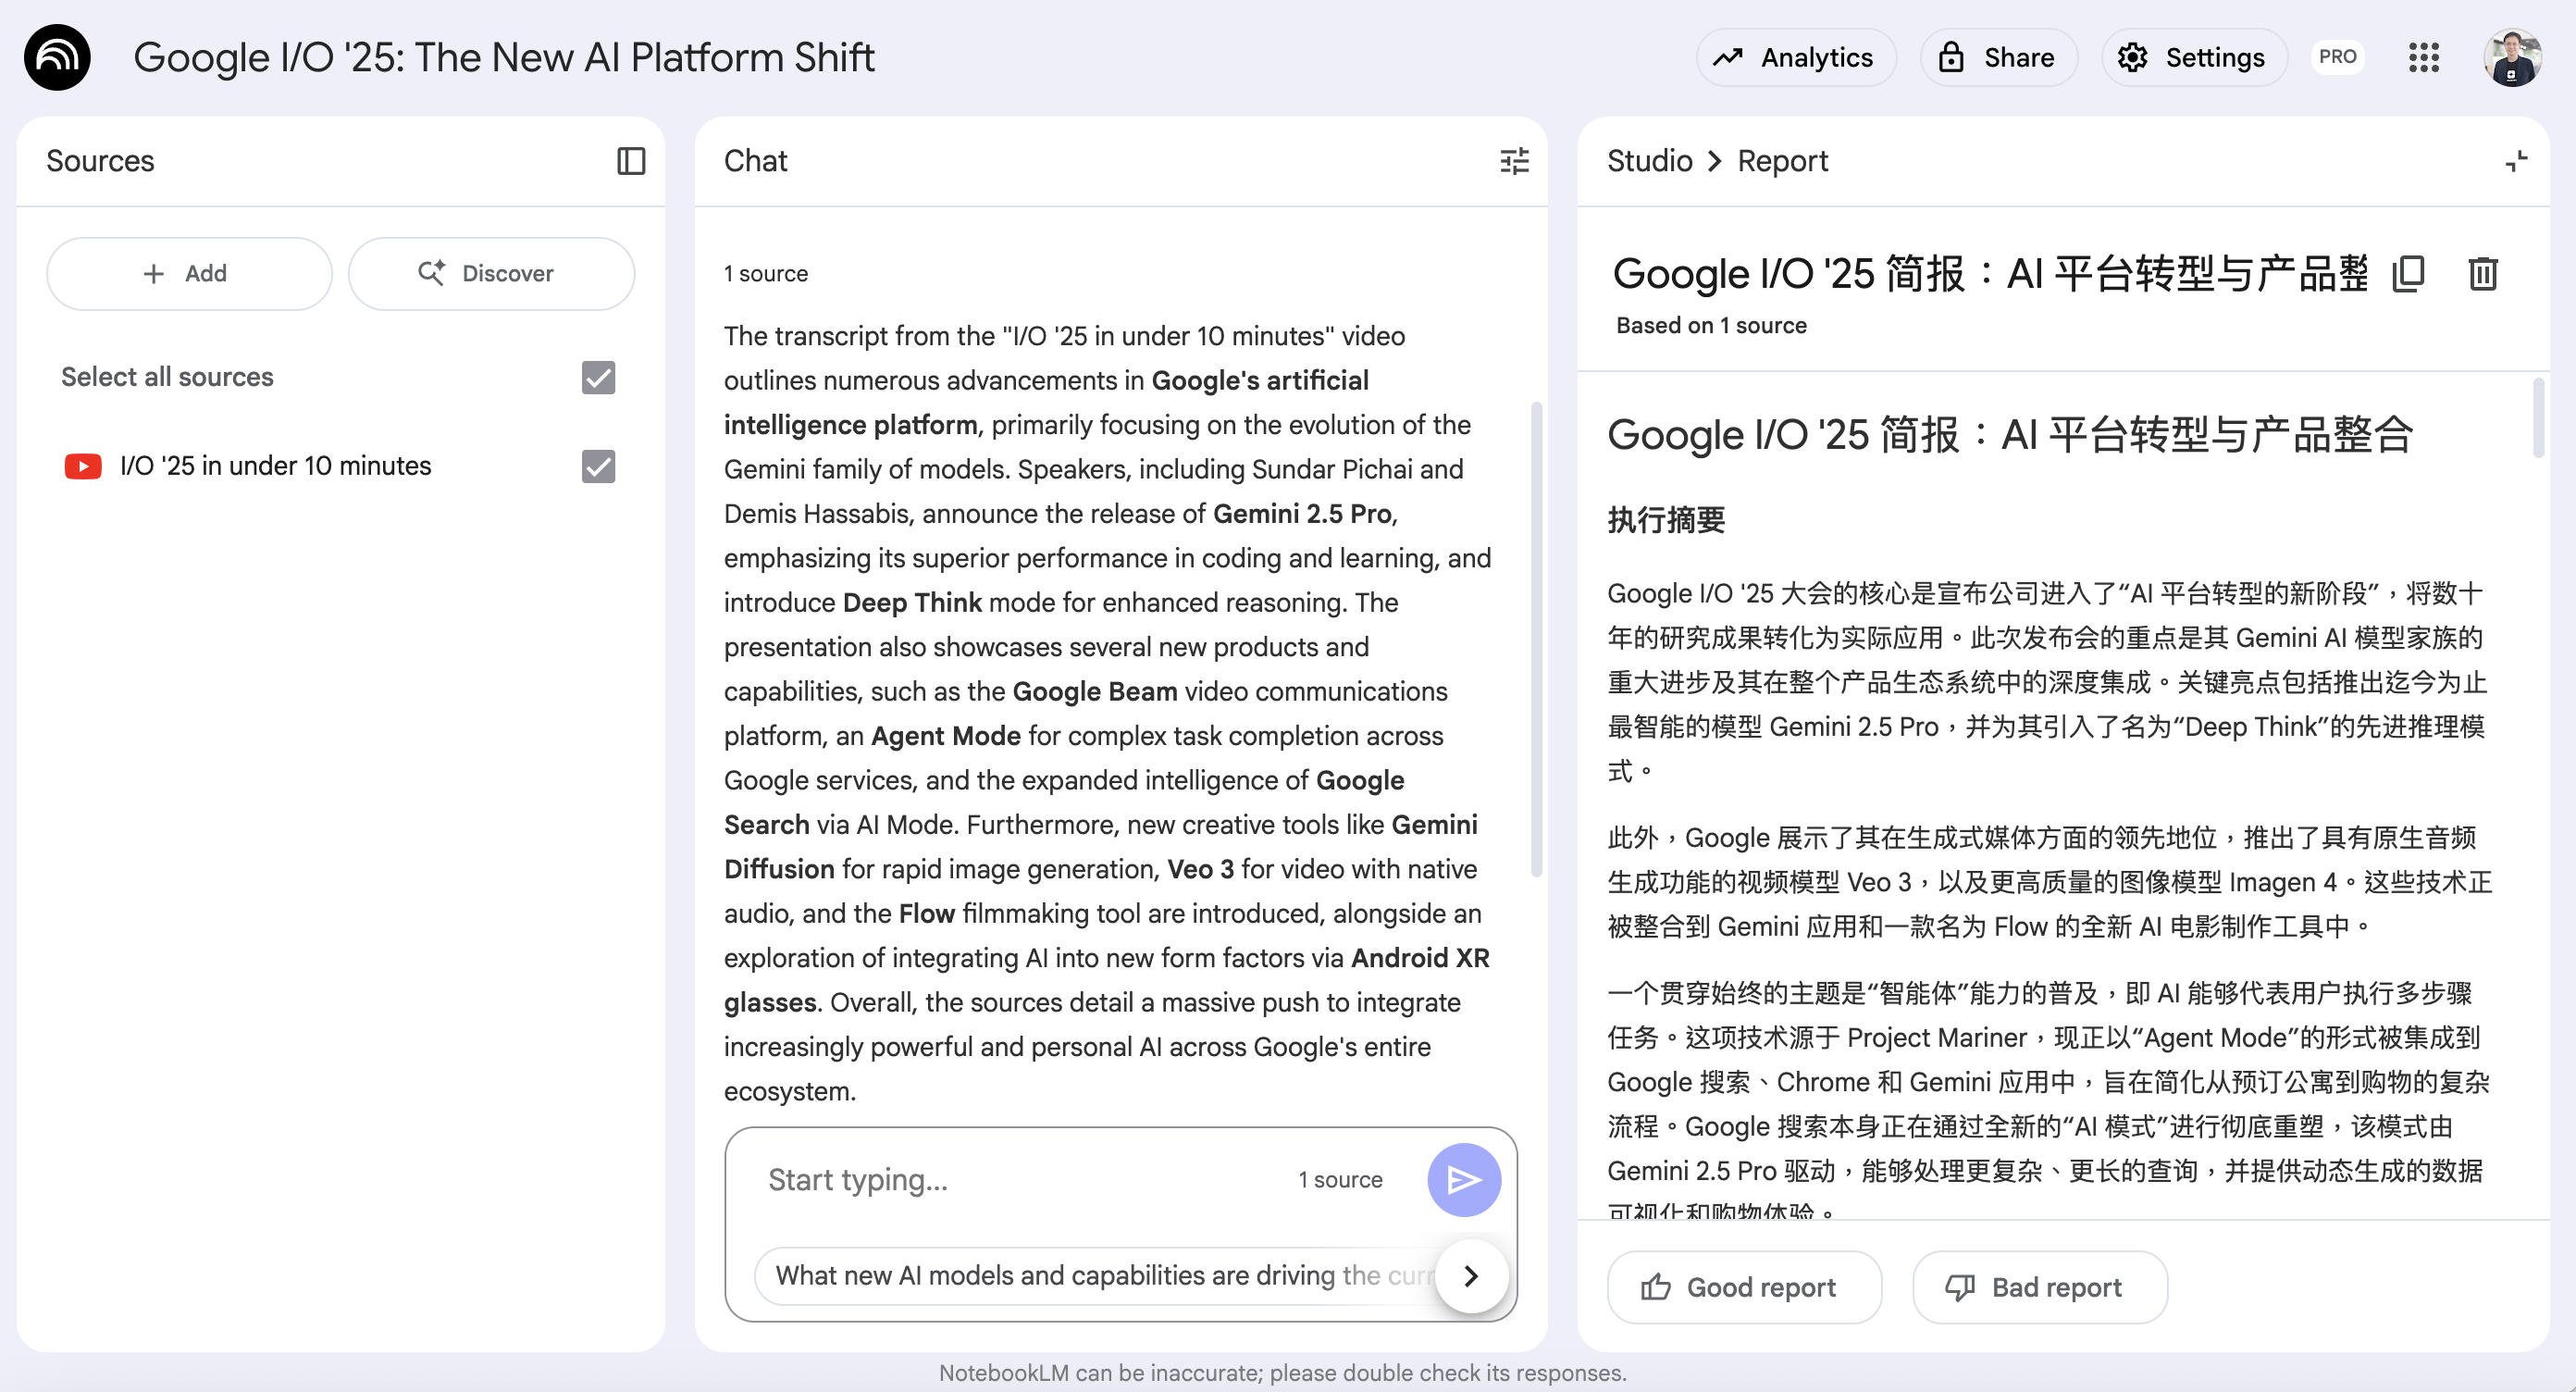Click the report panel scrollbar
Viewport: 2576px width, 1392px height.
pos(2537,418)
